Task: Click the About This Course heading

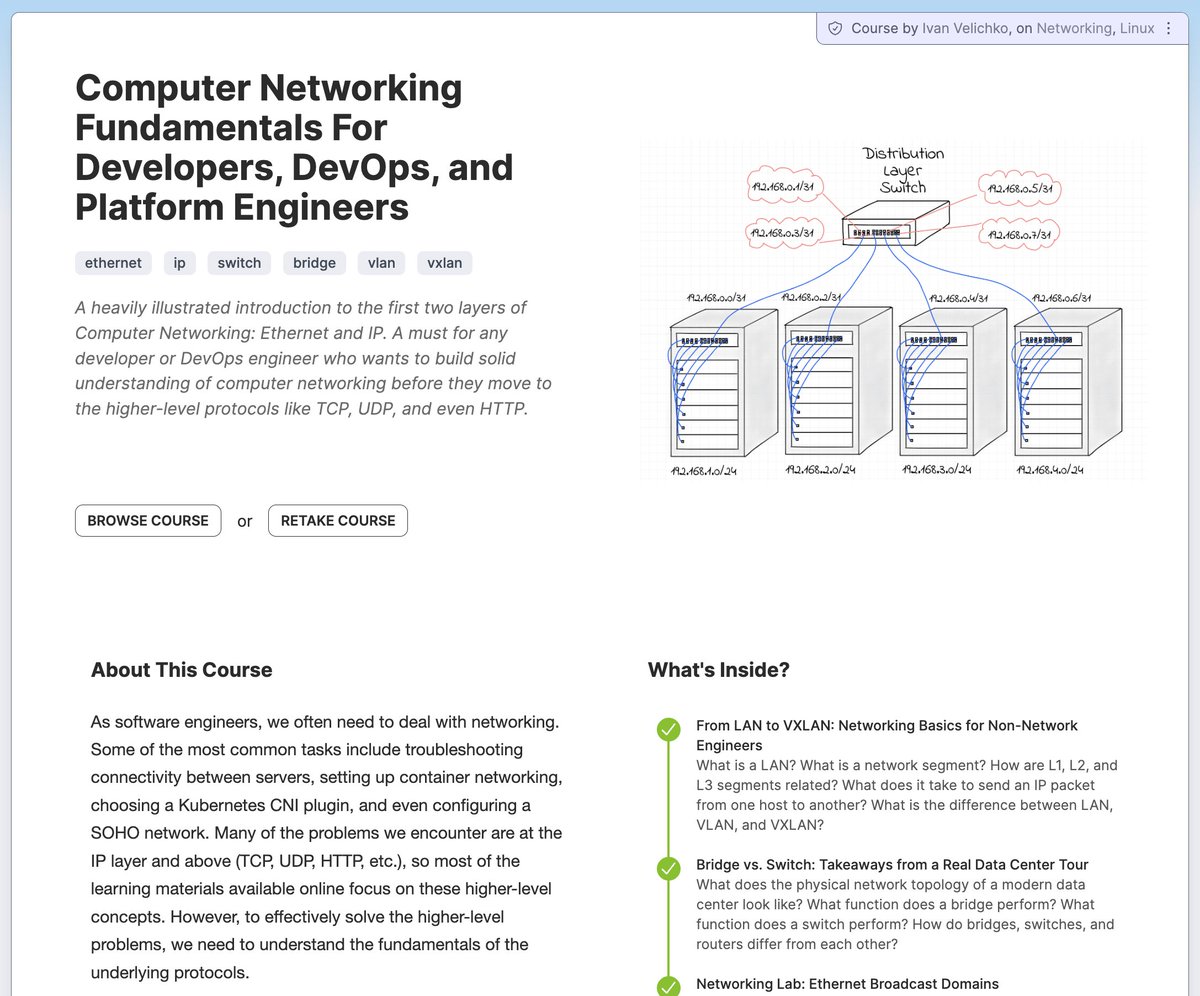Action: click(181, 670)
